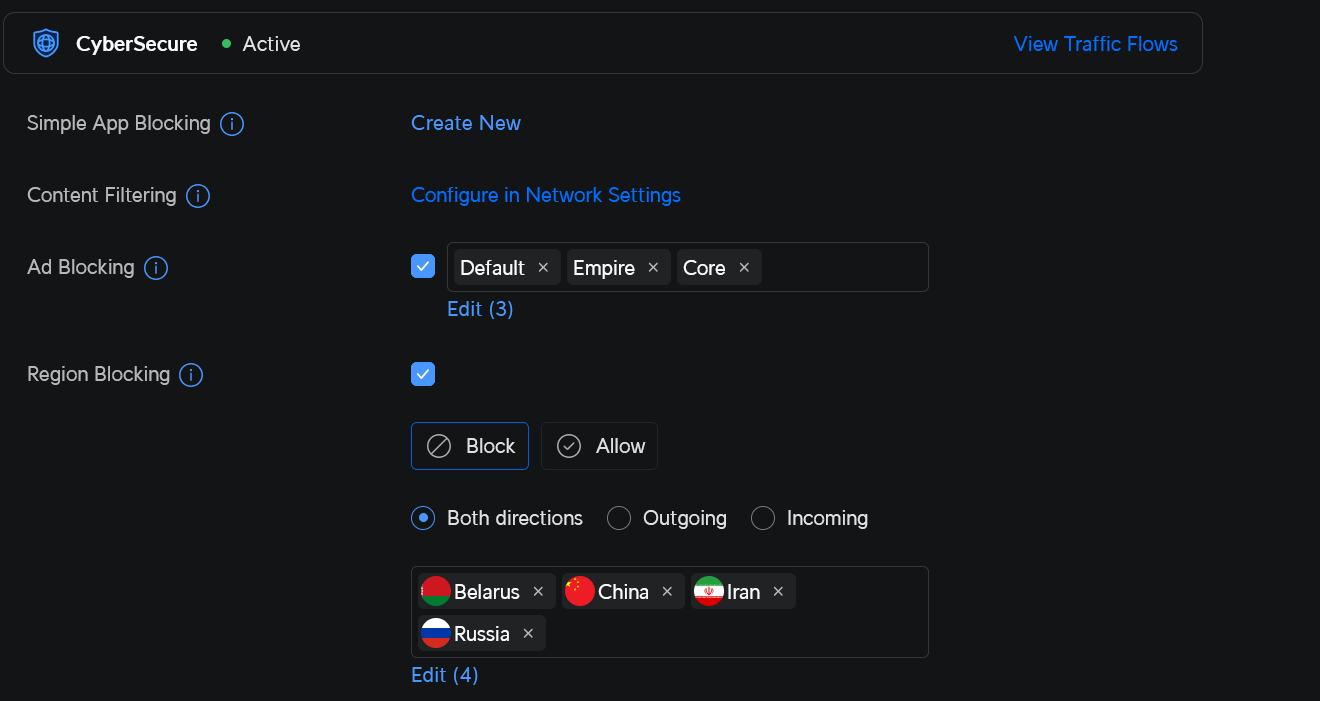The image size is (1320, 701).
Task: Remove Belarus from blocked regions
Action: click(538, 592)
